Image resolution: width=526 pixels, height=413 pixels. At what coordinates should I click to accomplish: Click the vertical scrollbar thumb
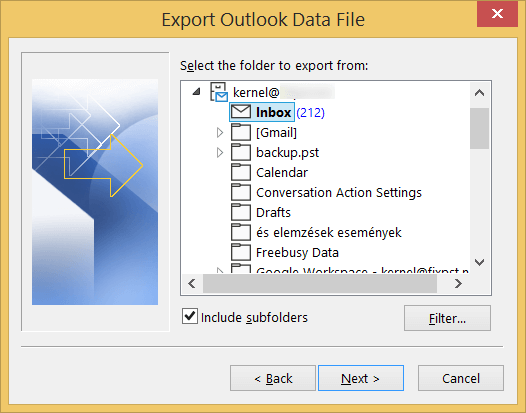coord(479,128)
